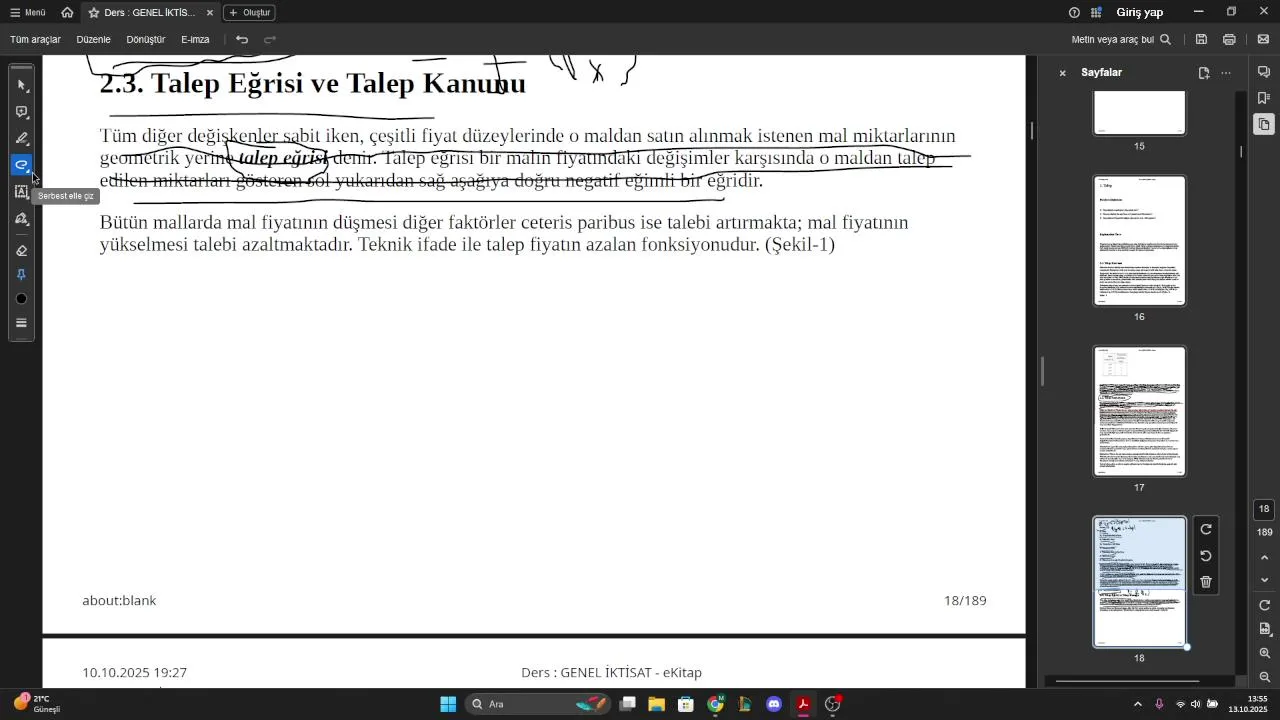The width and height of the screenshot is (1280, 720).
Task: Open the fill and sign pen tool
Action: pyautogui.click(x=22, y=219)
